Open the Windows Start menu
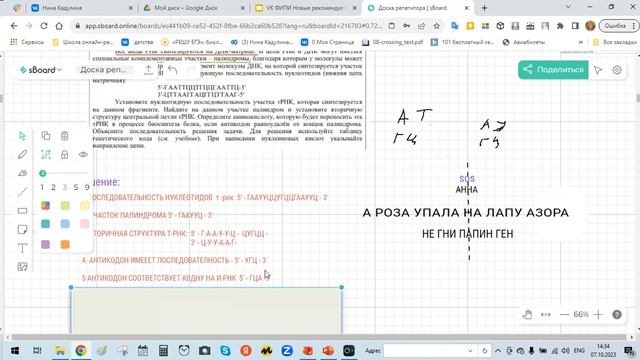Image resolution: width=640 pixels, height=360 pixels. click(x=15, y=351)
